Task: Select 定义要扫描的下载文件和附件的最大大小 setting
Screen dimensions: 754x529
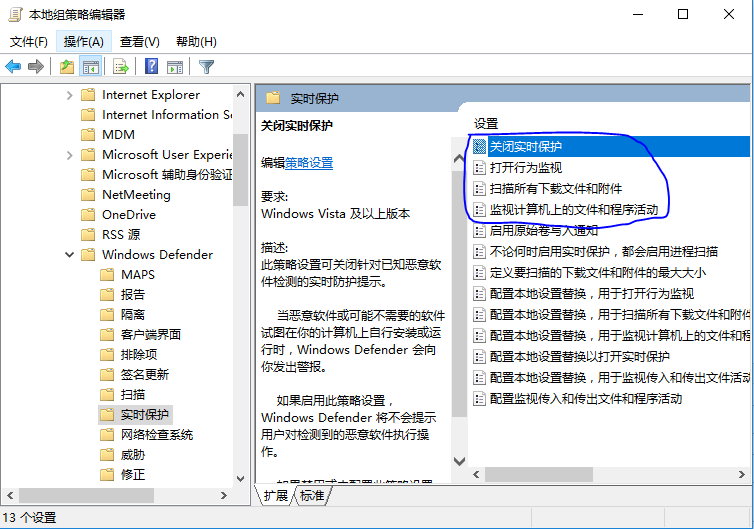Action: [598, 273]
